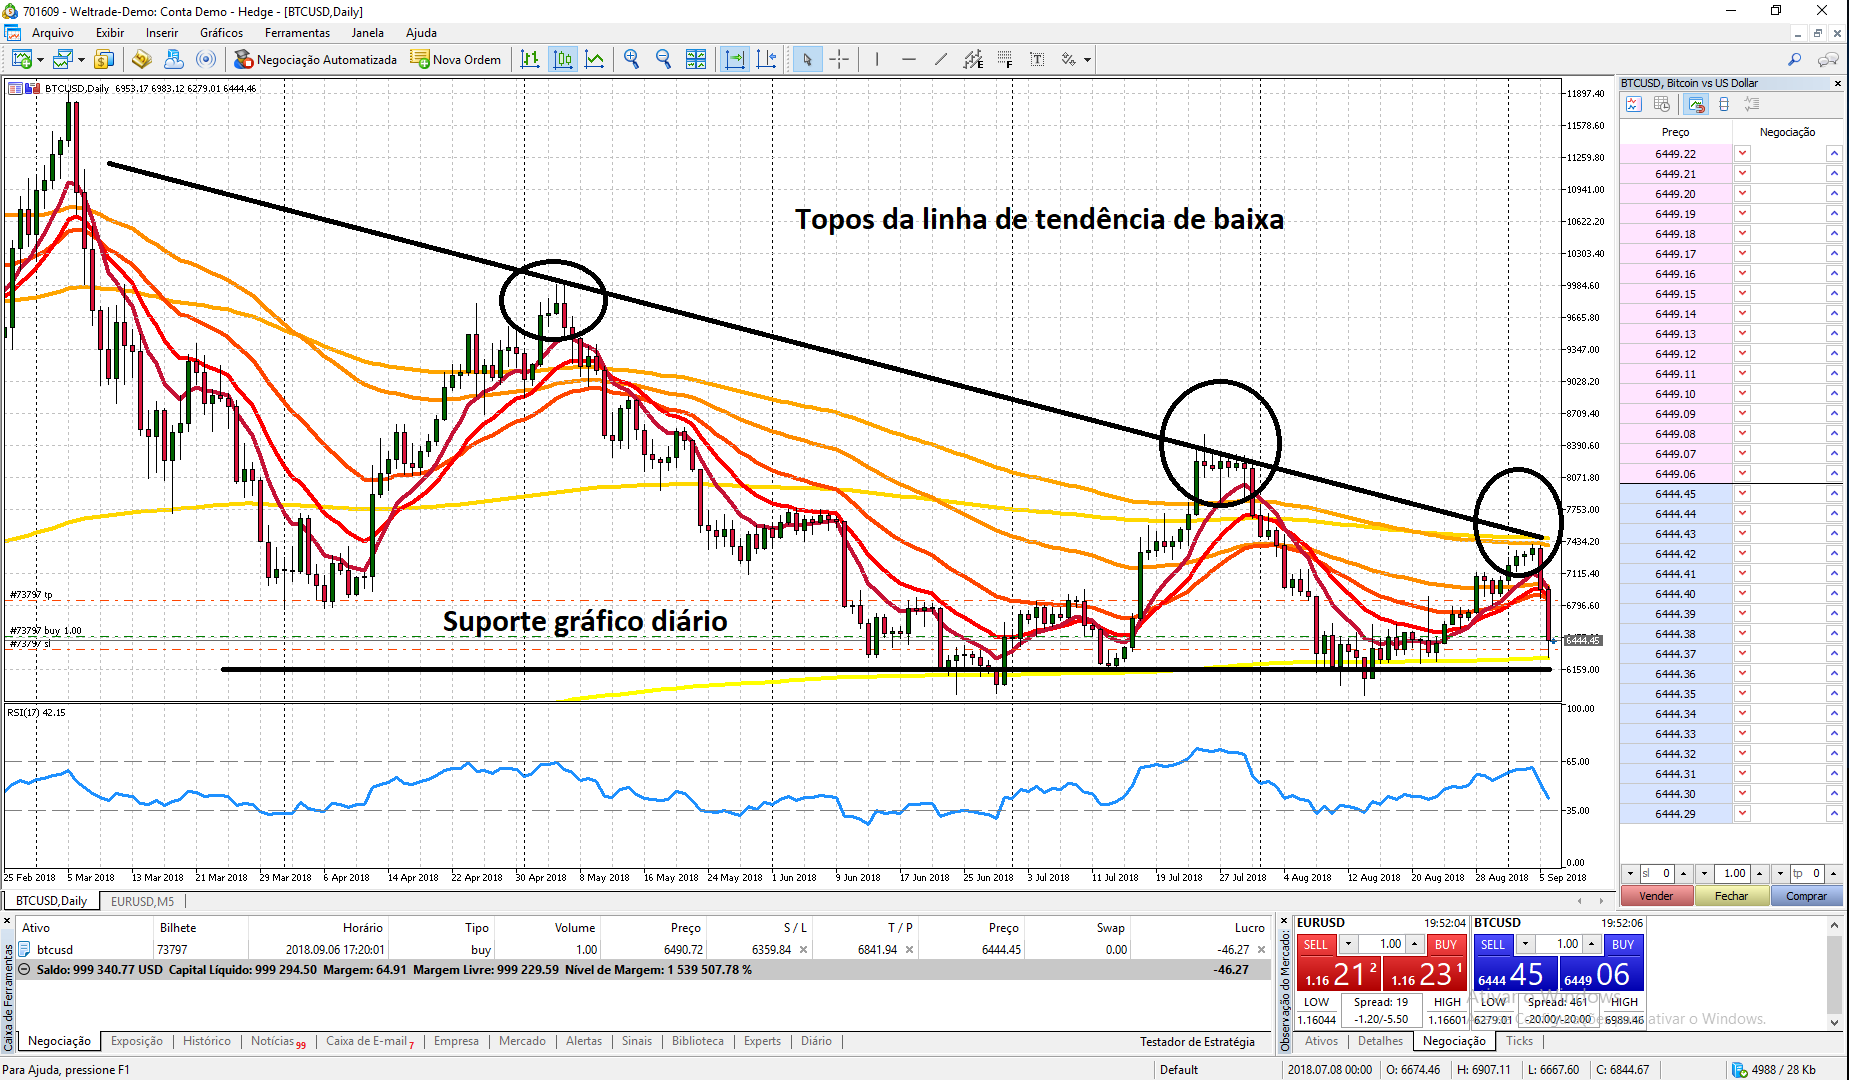Click the Comprar button in depth panel
The image size is (1849, 1080).
click(1806, 896)
